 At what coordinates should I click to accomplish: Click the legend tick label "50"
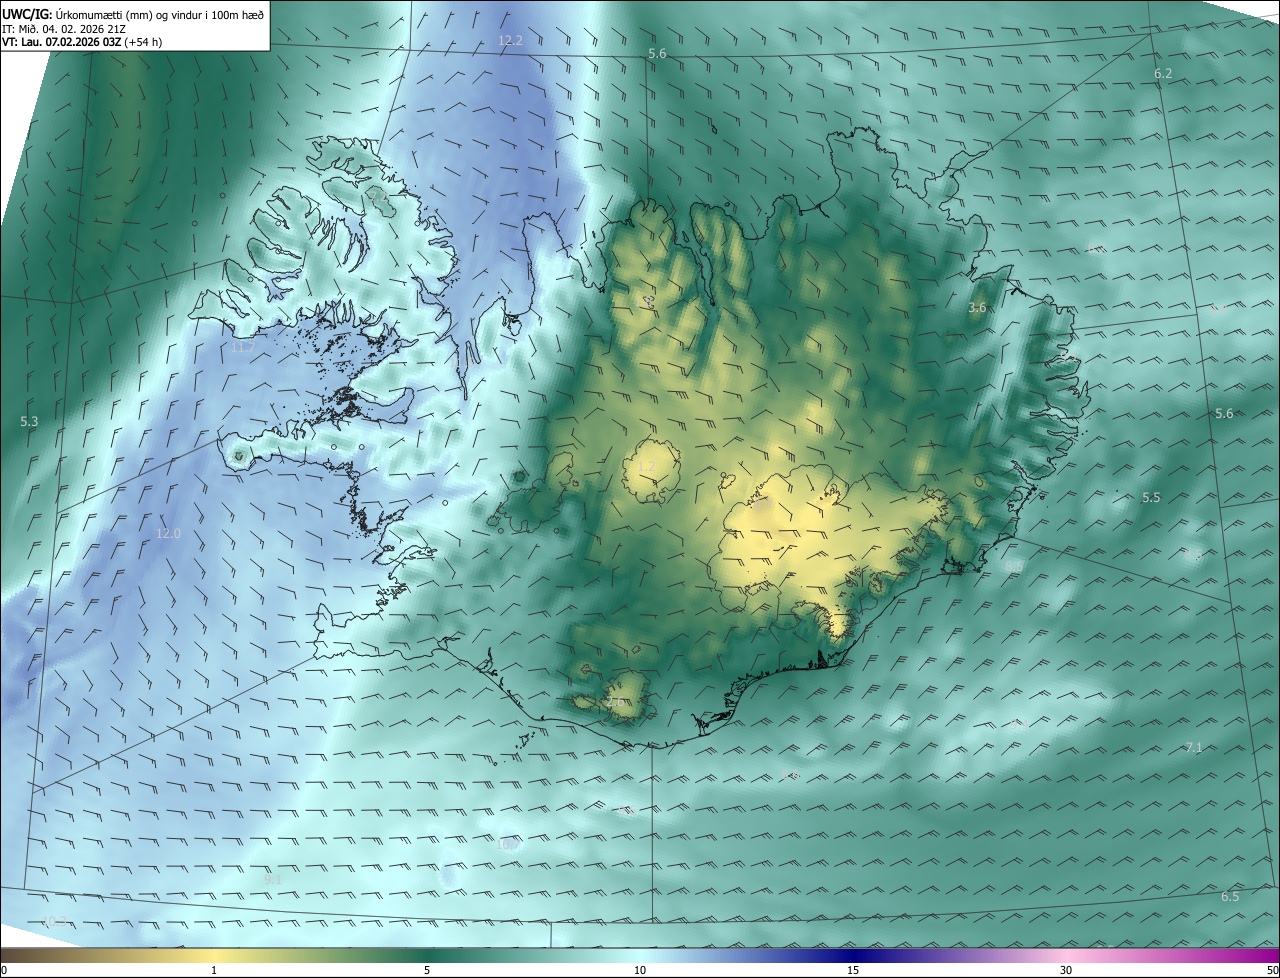(x=1272, y=970)
